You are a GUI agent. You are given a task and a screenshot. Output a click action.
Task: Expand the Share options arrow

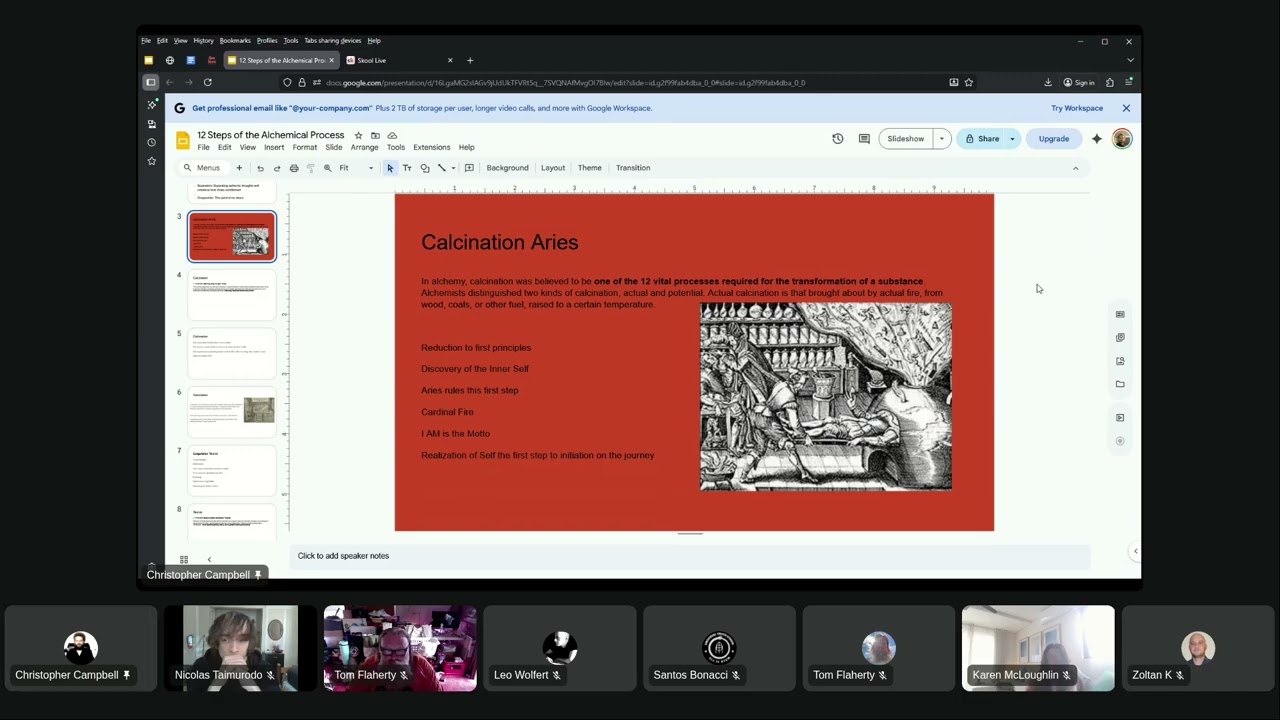click(1012, 139)
